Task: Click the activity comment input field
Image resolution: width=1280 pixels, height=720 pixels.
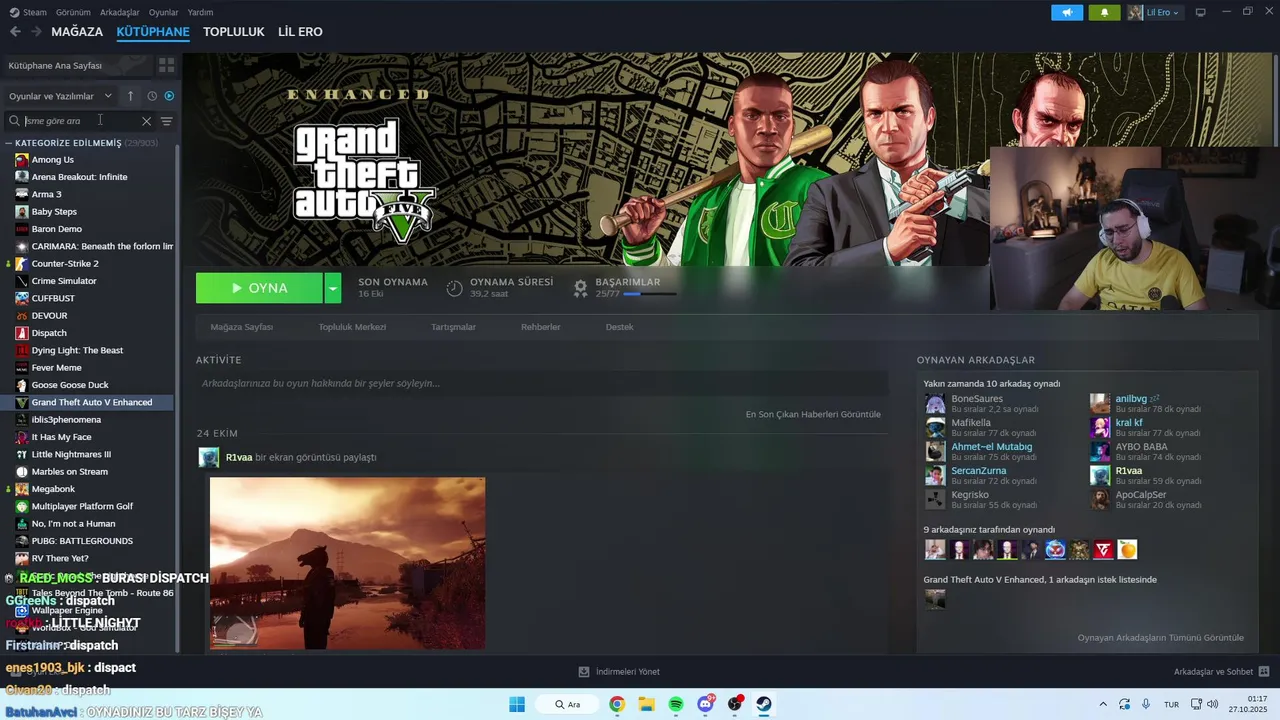Action: click(x=542, y=383)
